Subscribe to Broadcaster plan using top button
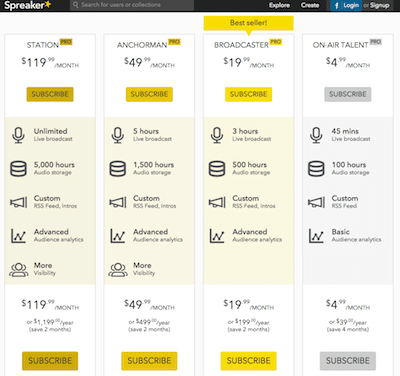Viewport: 400px width, 376px height. tap(249, 94)
